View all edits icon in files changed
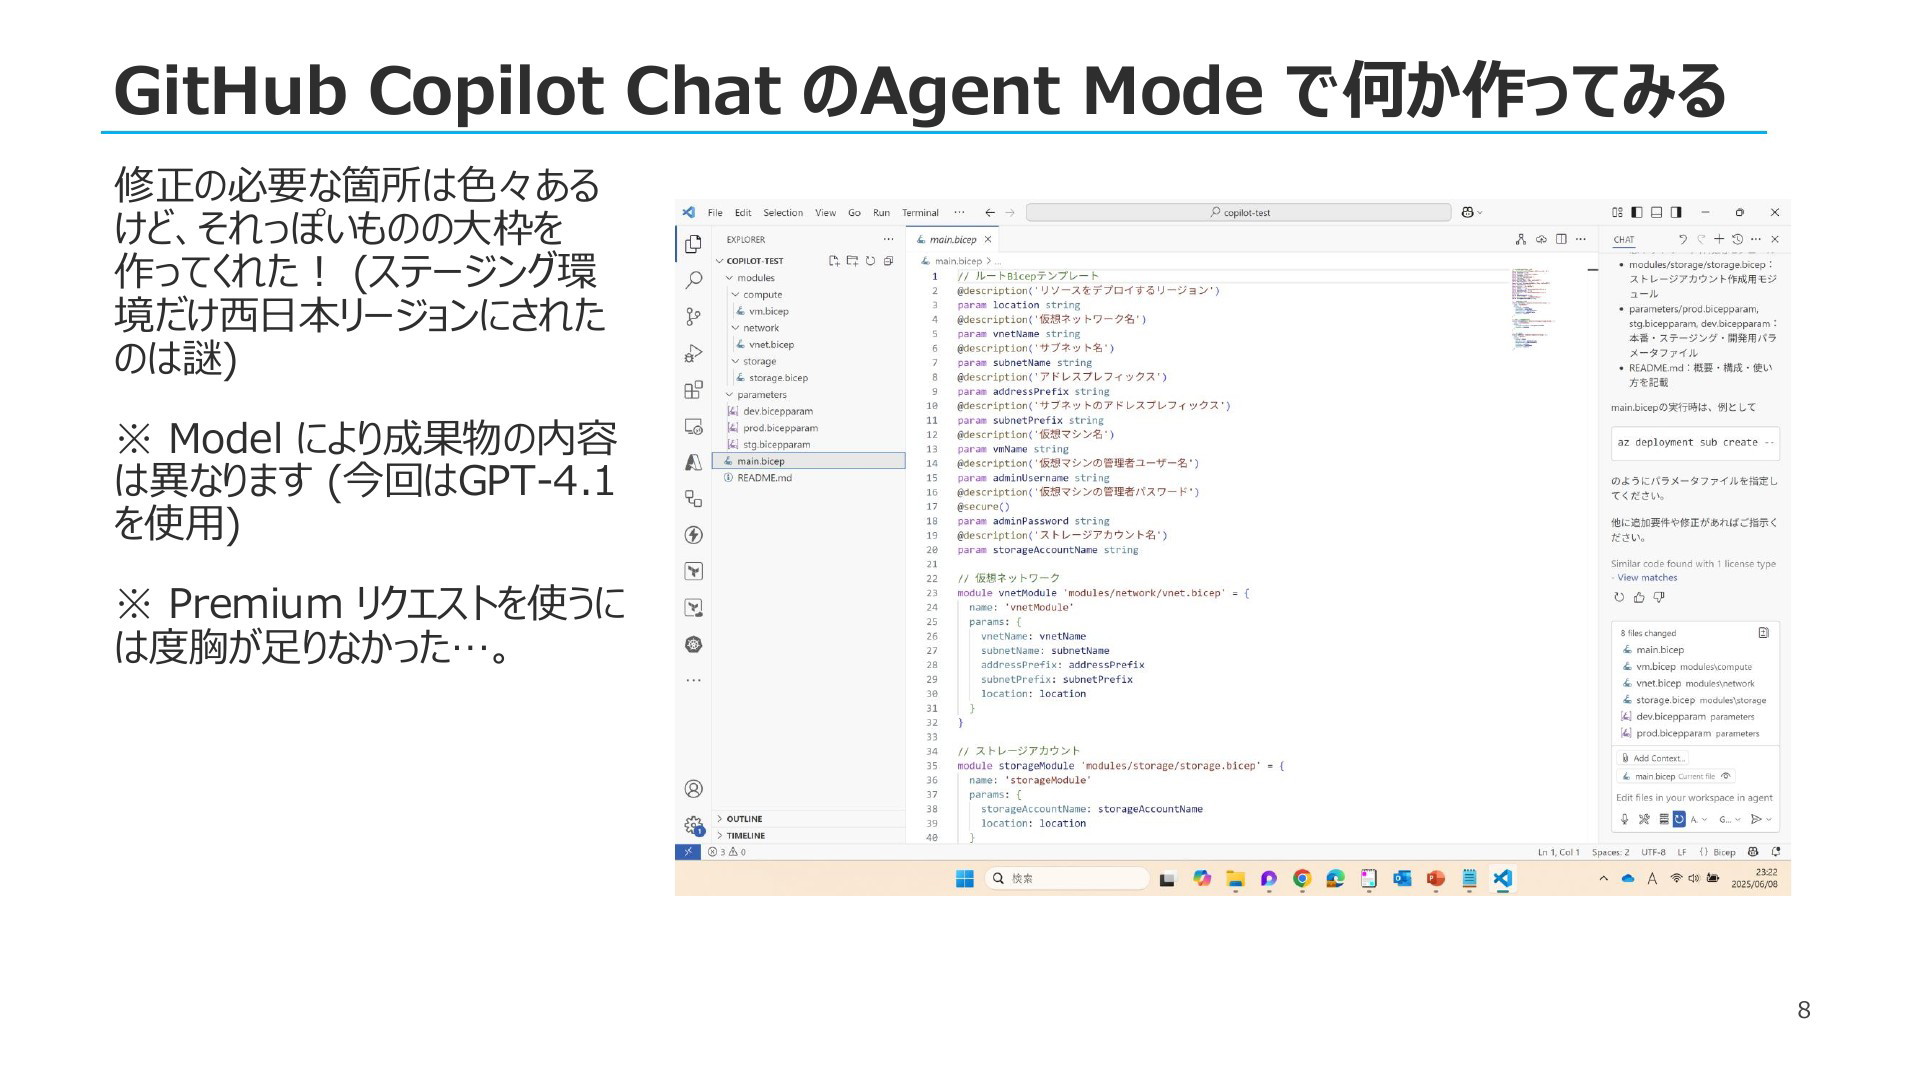This screenshot has width=1920, height=1080. click(1763, 633)
